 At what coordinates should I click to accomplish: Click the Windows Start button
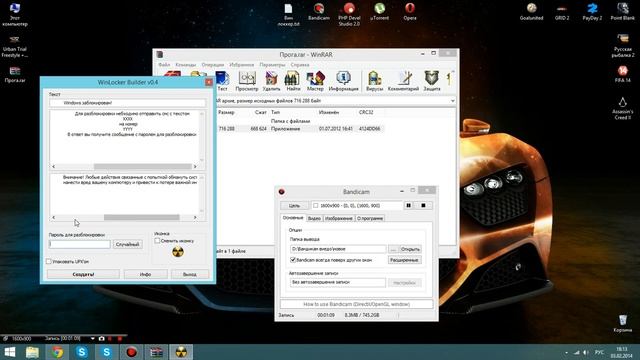[9, 352]
